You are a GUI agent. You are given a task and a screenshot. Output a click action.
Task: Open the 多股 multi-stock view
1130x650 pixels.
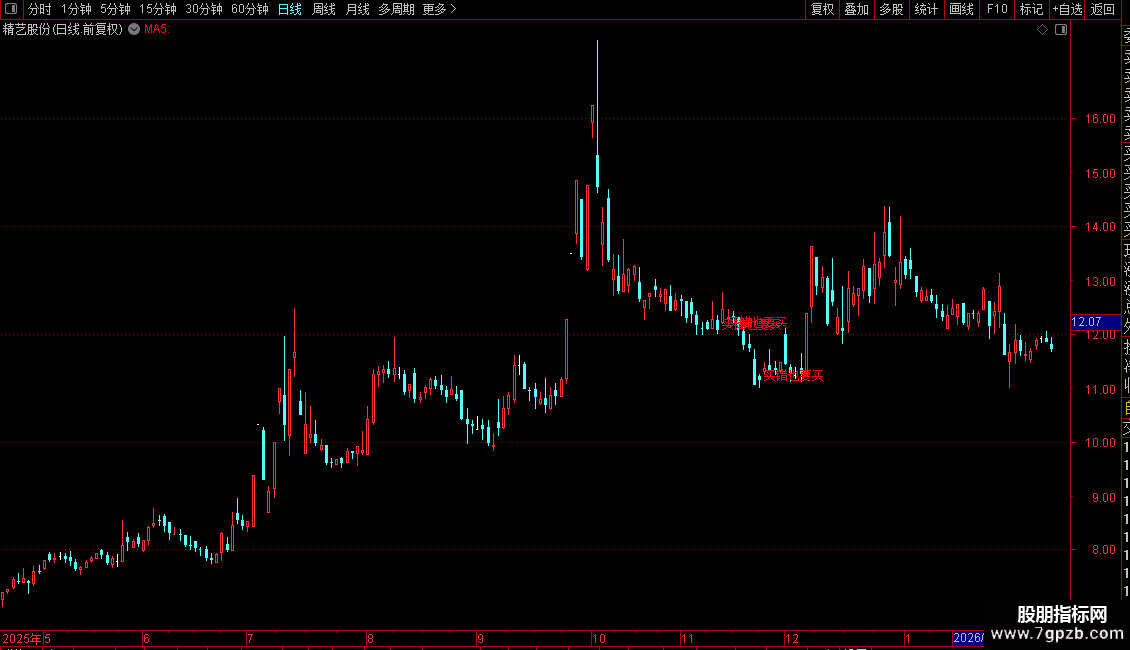(x=891, y=9)
